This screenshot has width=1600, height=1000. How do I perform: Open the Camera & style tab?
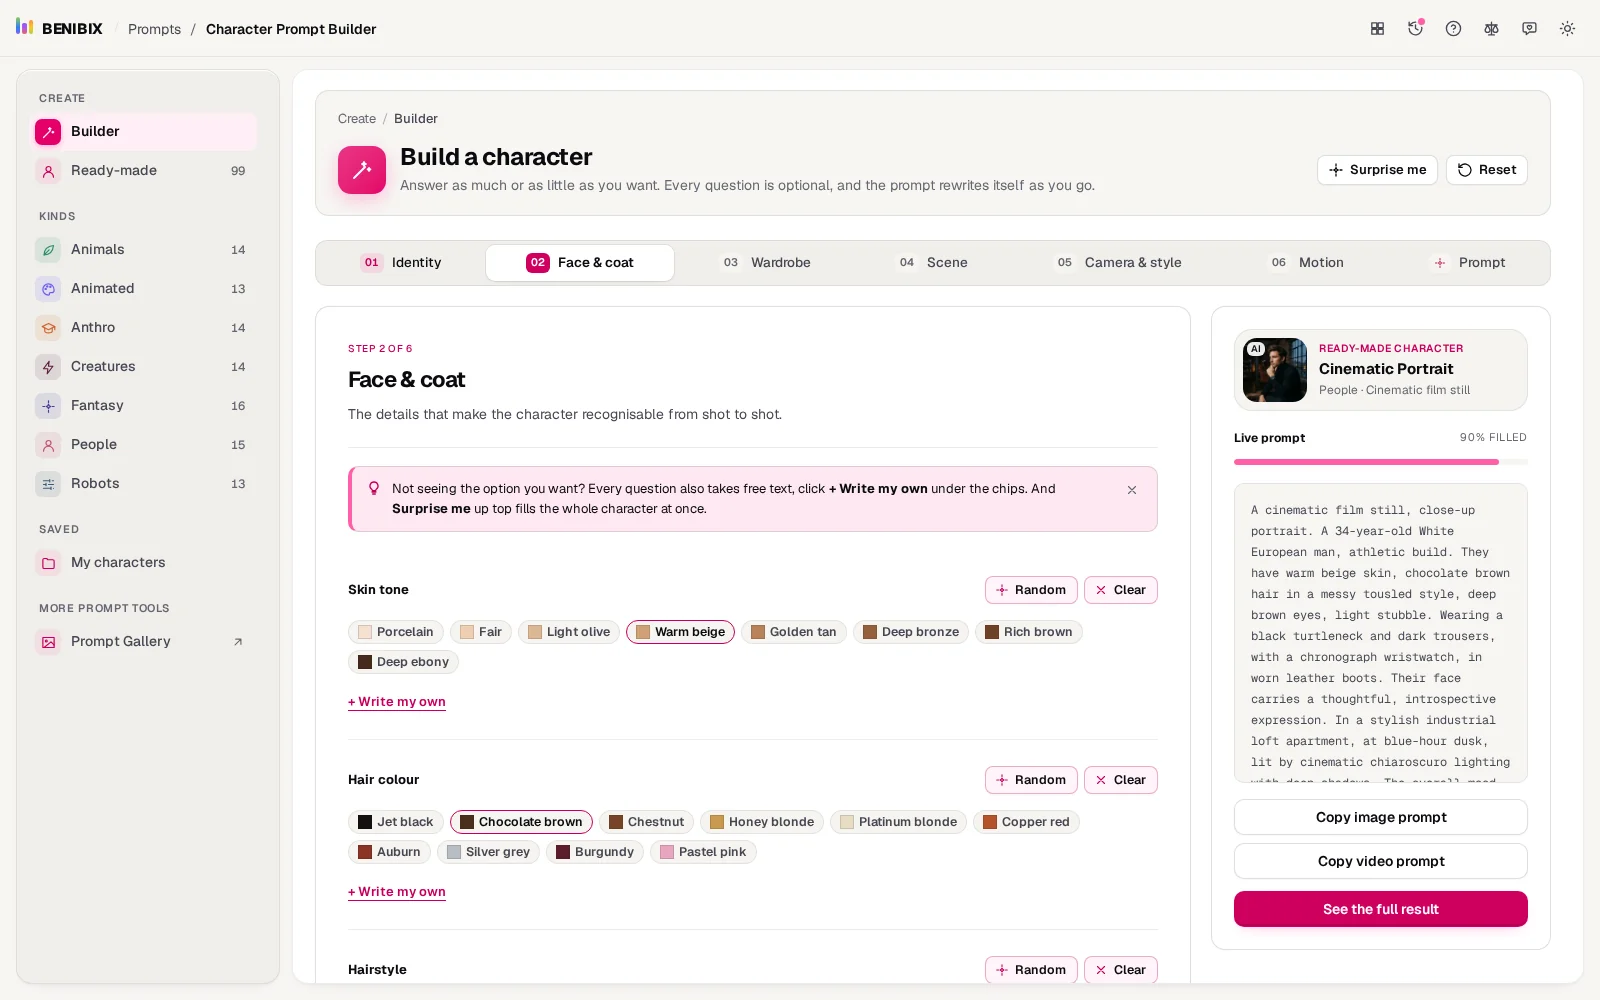tap(1119, 263)
